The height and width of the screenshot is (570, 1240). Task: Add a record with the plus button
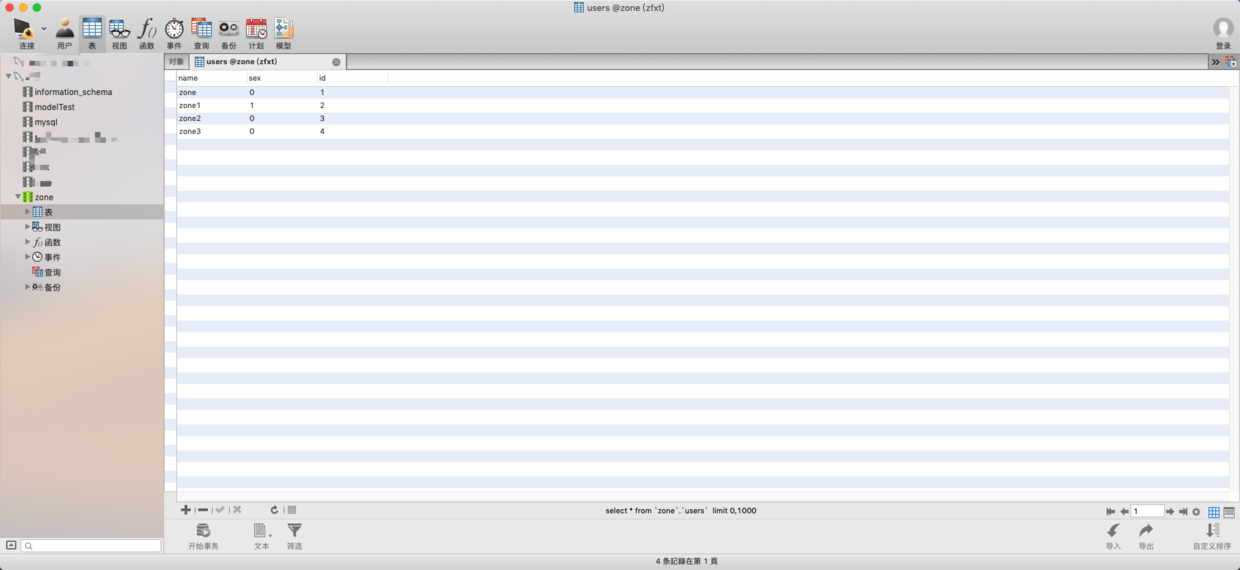click(186, 510)
